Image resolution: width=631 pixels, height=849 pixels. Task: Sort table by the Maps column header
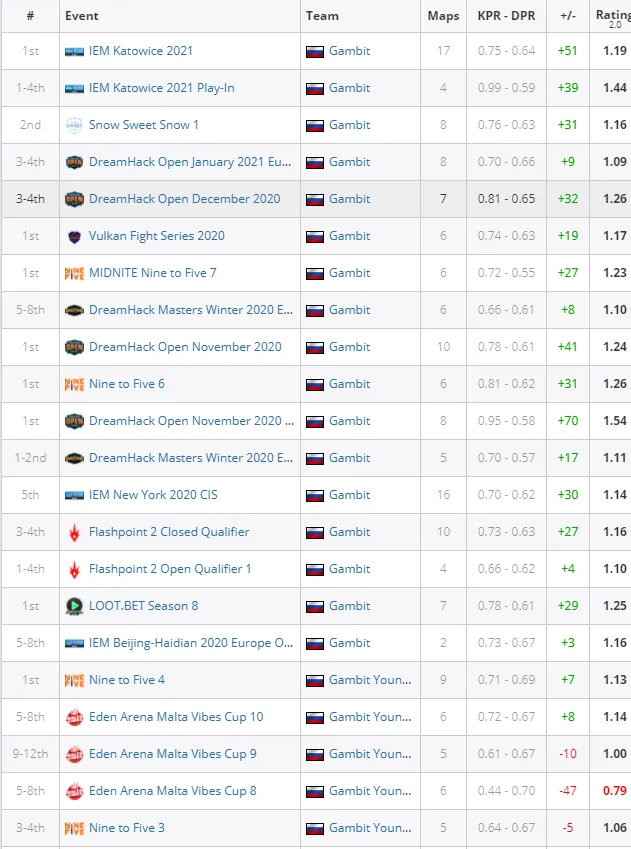pos(443,16)
